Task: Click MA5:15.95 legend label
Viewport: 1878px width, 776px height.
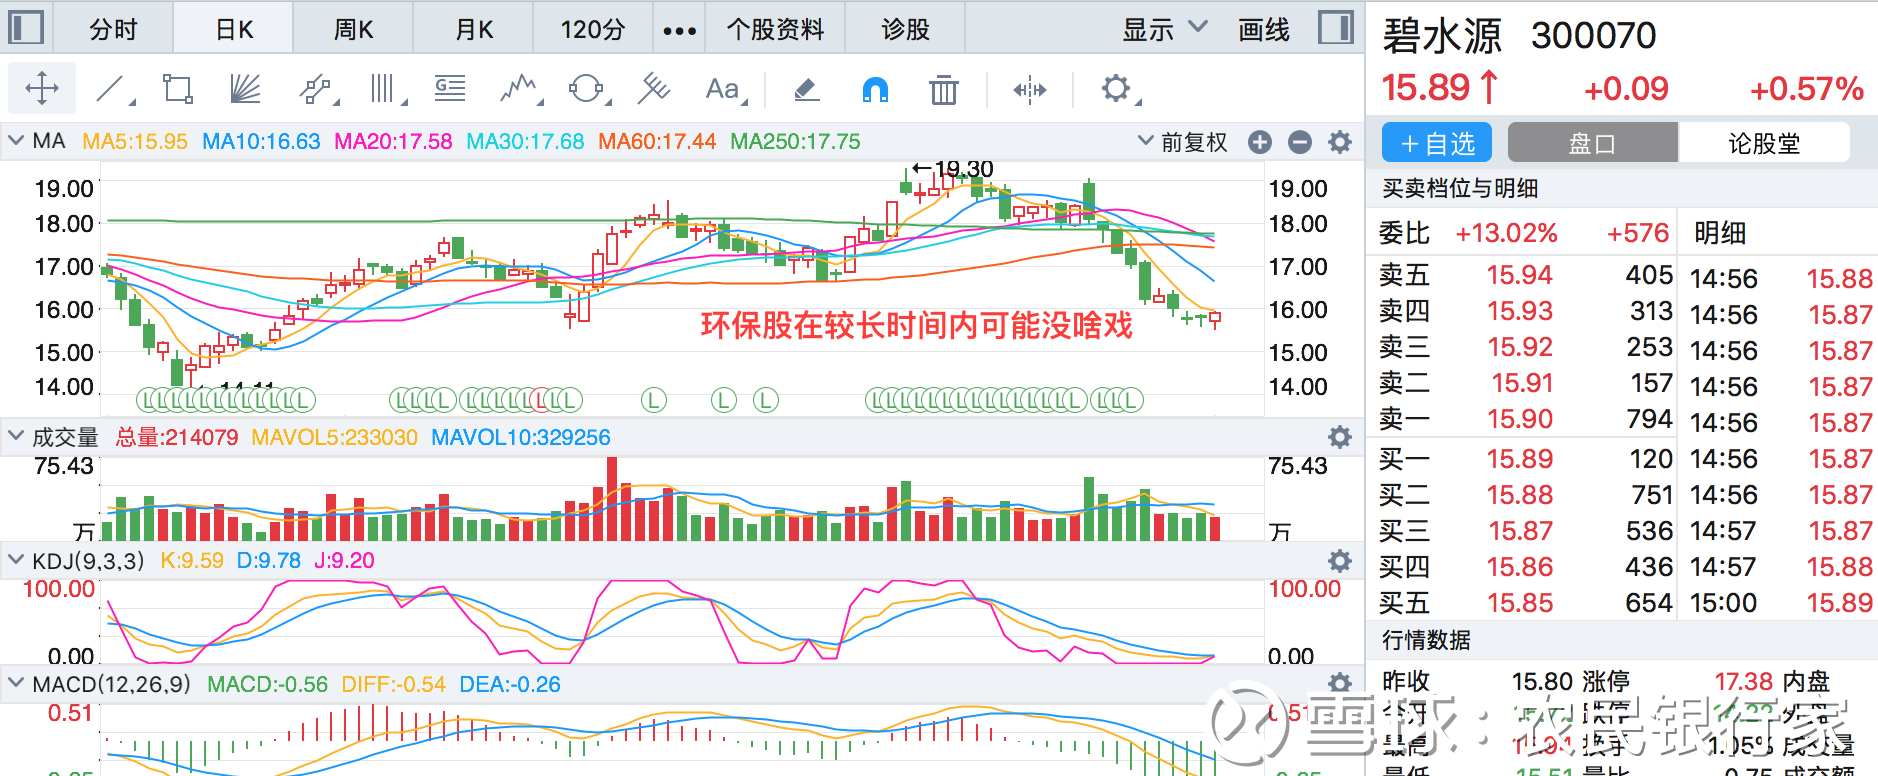Action: coord(135,142)
